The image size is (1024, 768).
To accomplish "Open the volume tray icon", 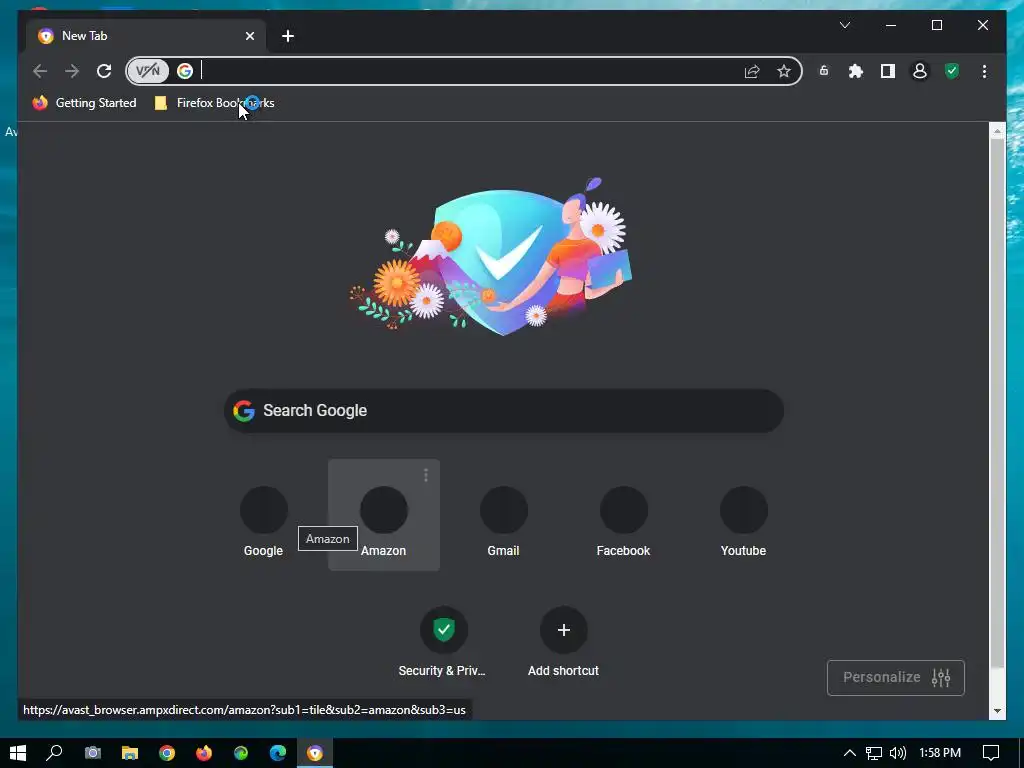I will pyautogui.click(x=898, y=753).
